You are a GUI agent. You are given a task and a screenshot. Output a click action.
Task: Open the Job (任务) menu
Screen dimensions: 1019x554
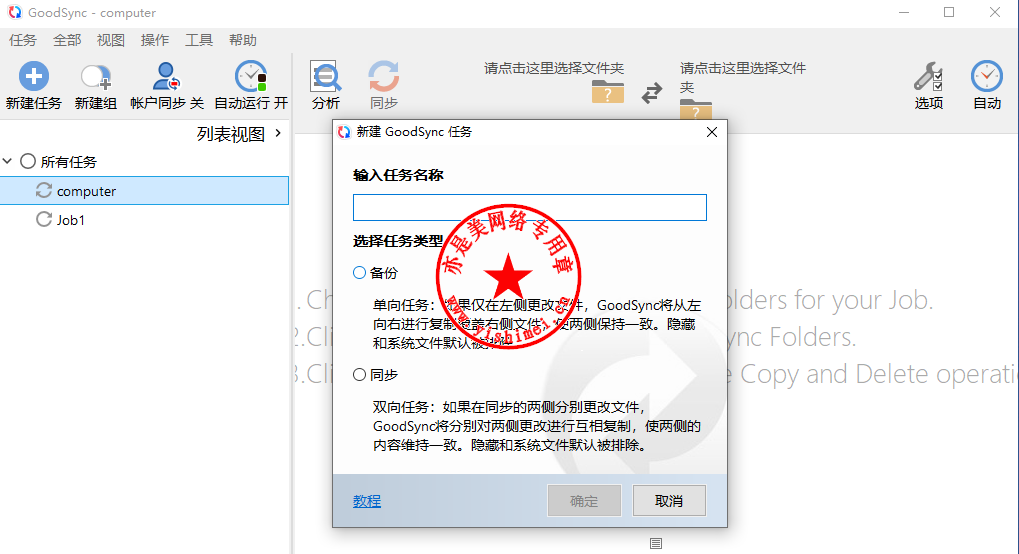coord(23,40)
